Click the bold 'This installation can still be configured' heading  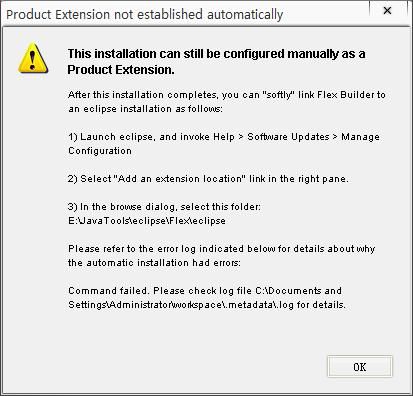(217, 54)
